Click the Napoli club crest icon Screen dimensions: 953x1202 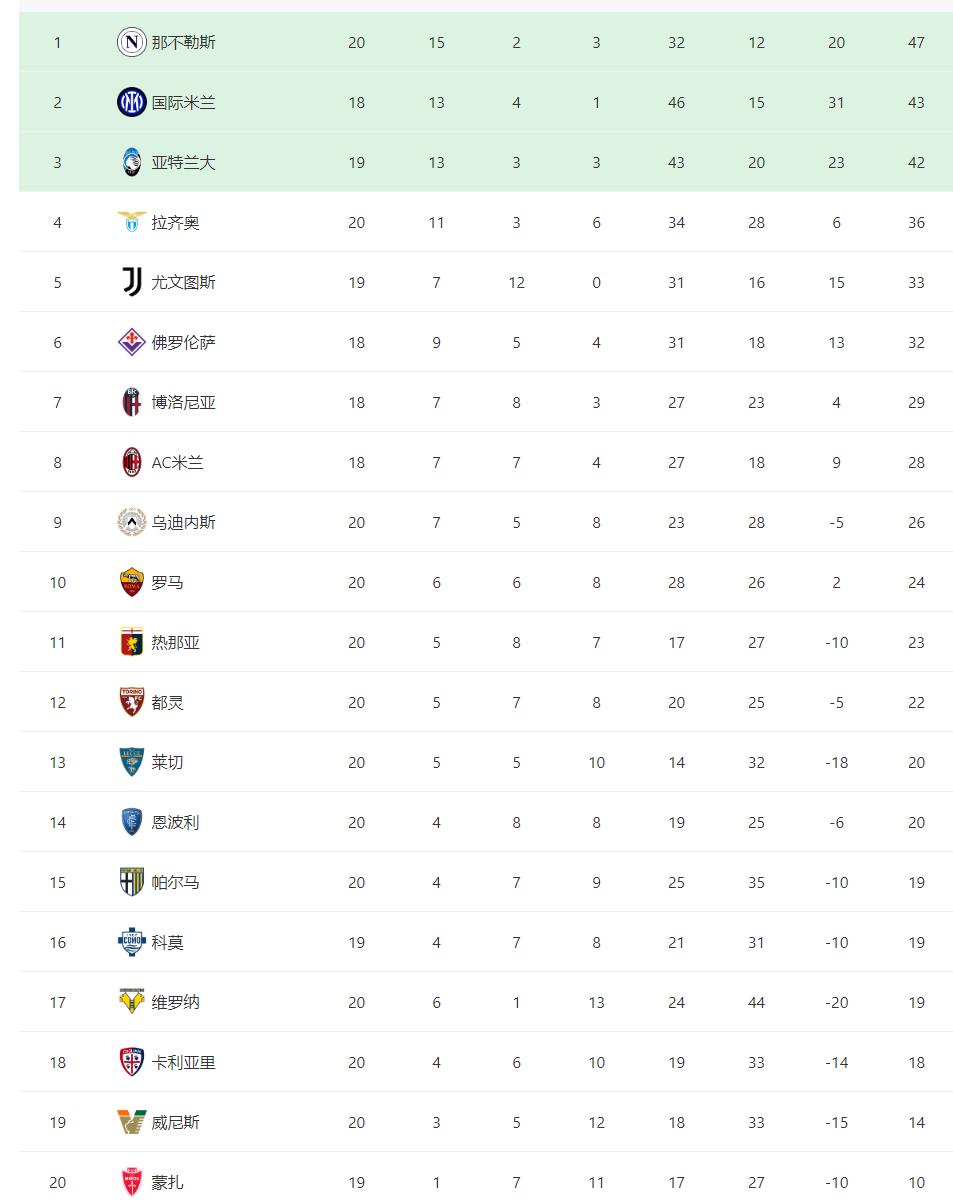pos(132,42)
